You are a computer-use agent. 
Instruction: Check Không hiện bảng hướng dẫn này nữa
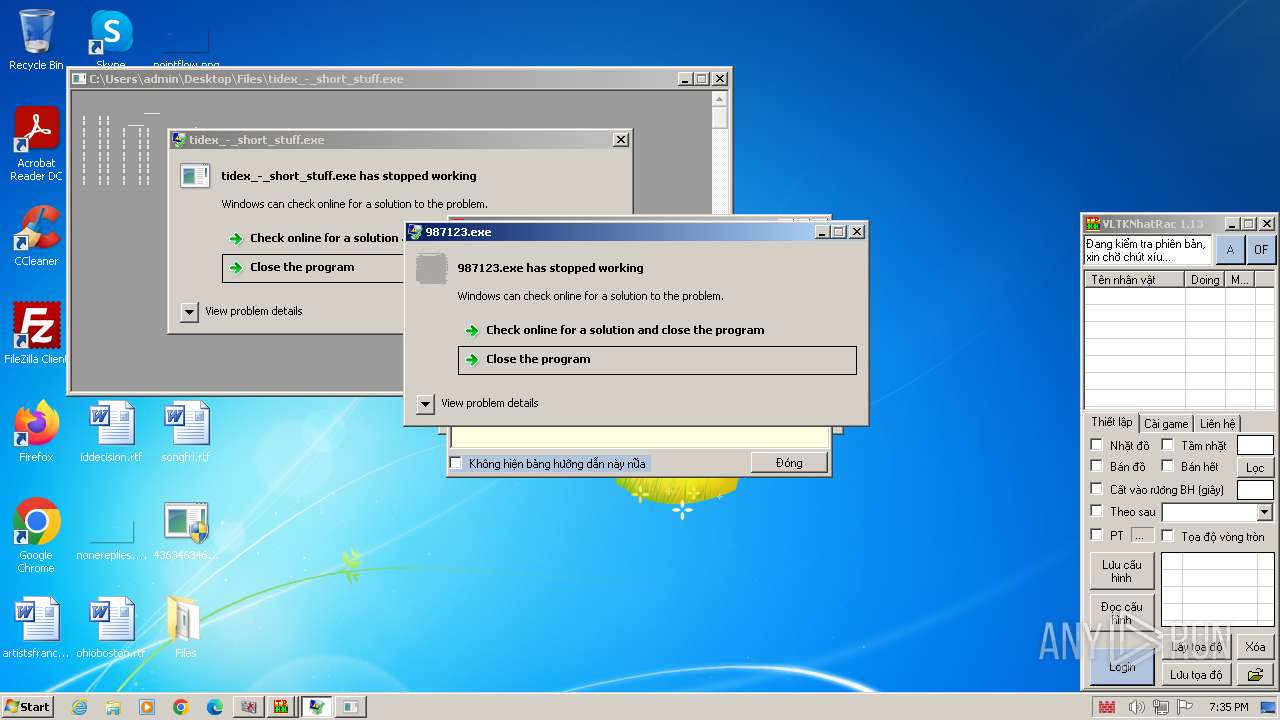[x=456, y=463]
